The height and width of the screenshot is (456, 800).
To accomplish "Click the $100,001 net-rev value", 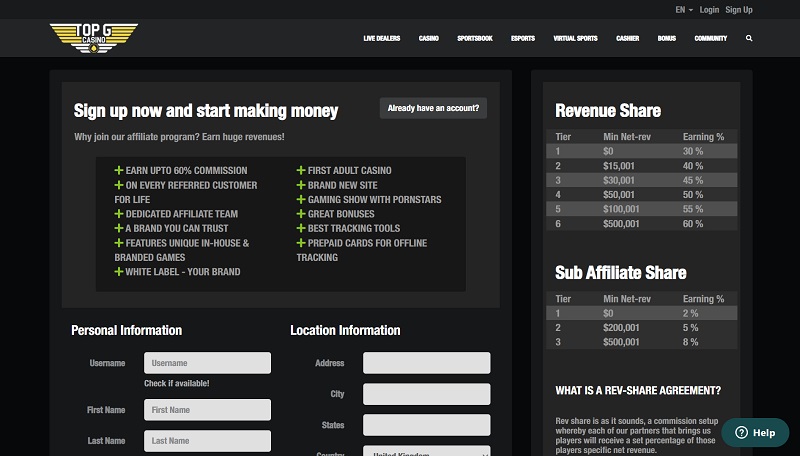I will coord(621,209).
